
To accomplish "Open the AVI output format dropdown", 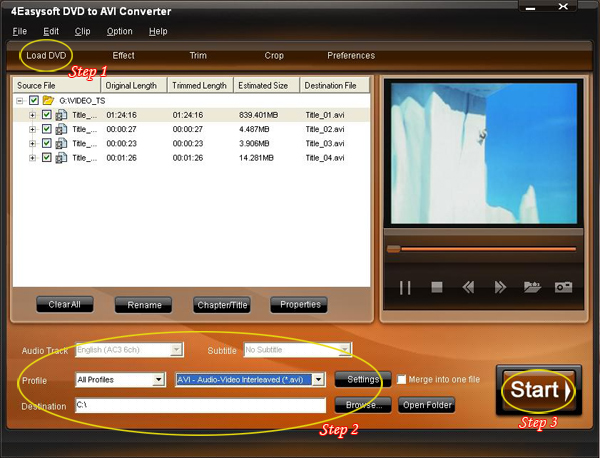I will tap(318, 380).
